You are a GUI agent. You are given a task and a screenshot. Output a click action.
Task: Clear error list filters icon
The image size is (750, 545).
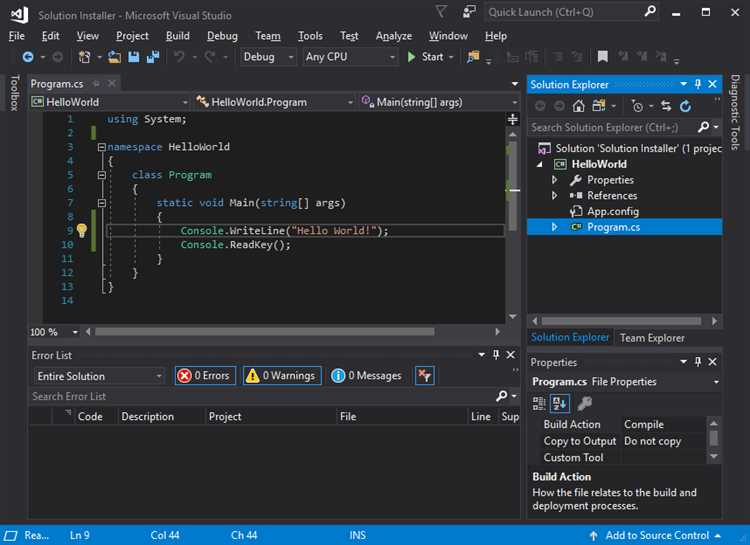point(425,376)
